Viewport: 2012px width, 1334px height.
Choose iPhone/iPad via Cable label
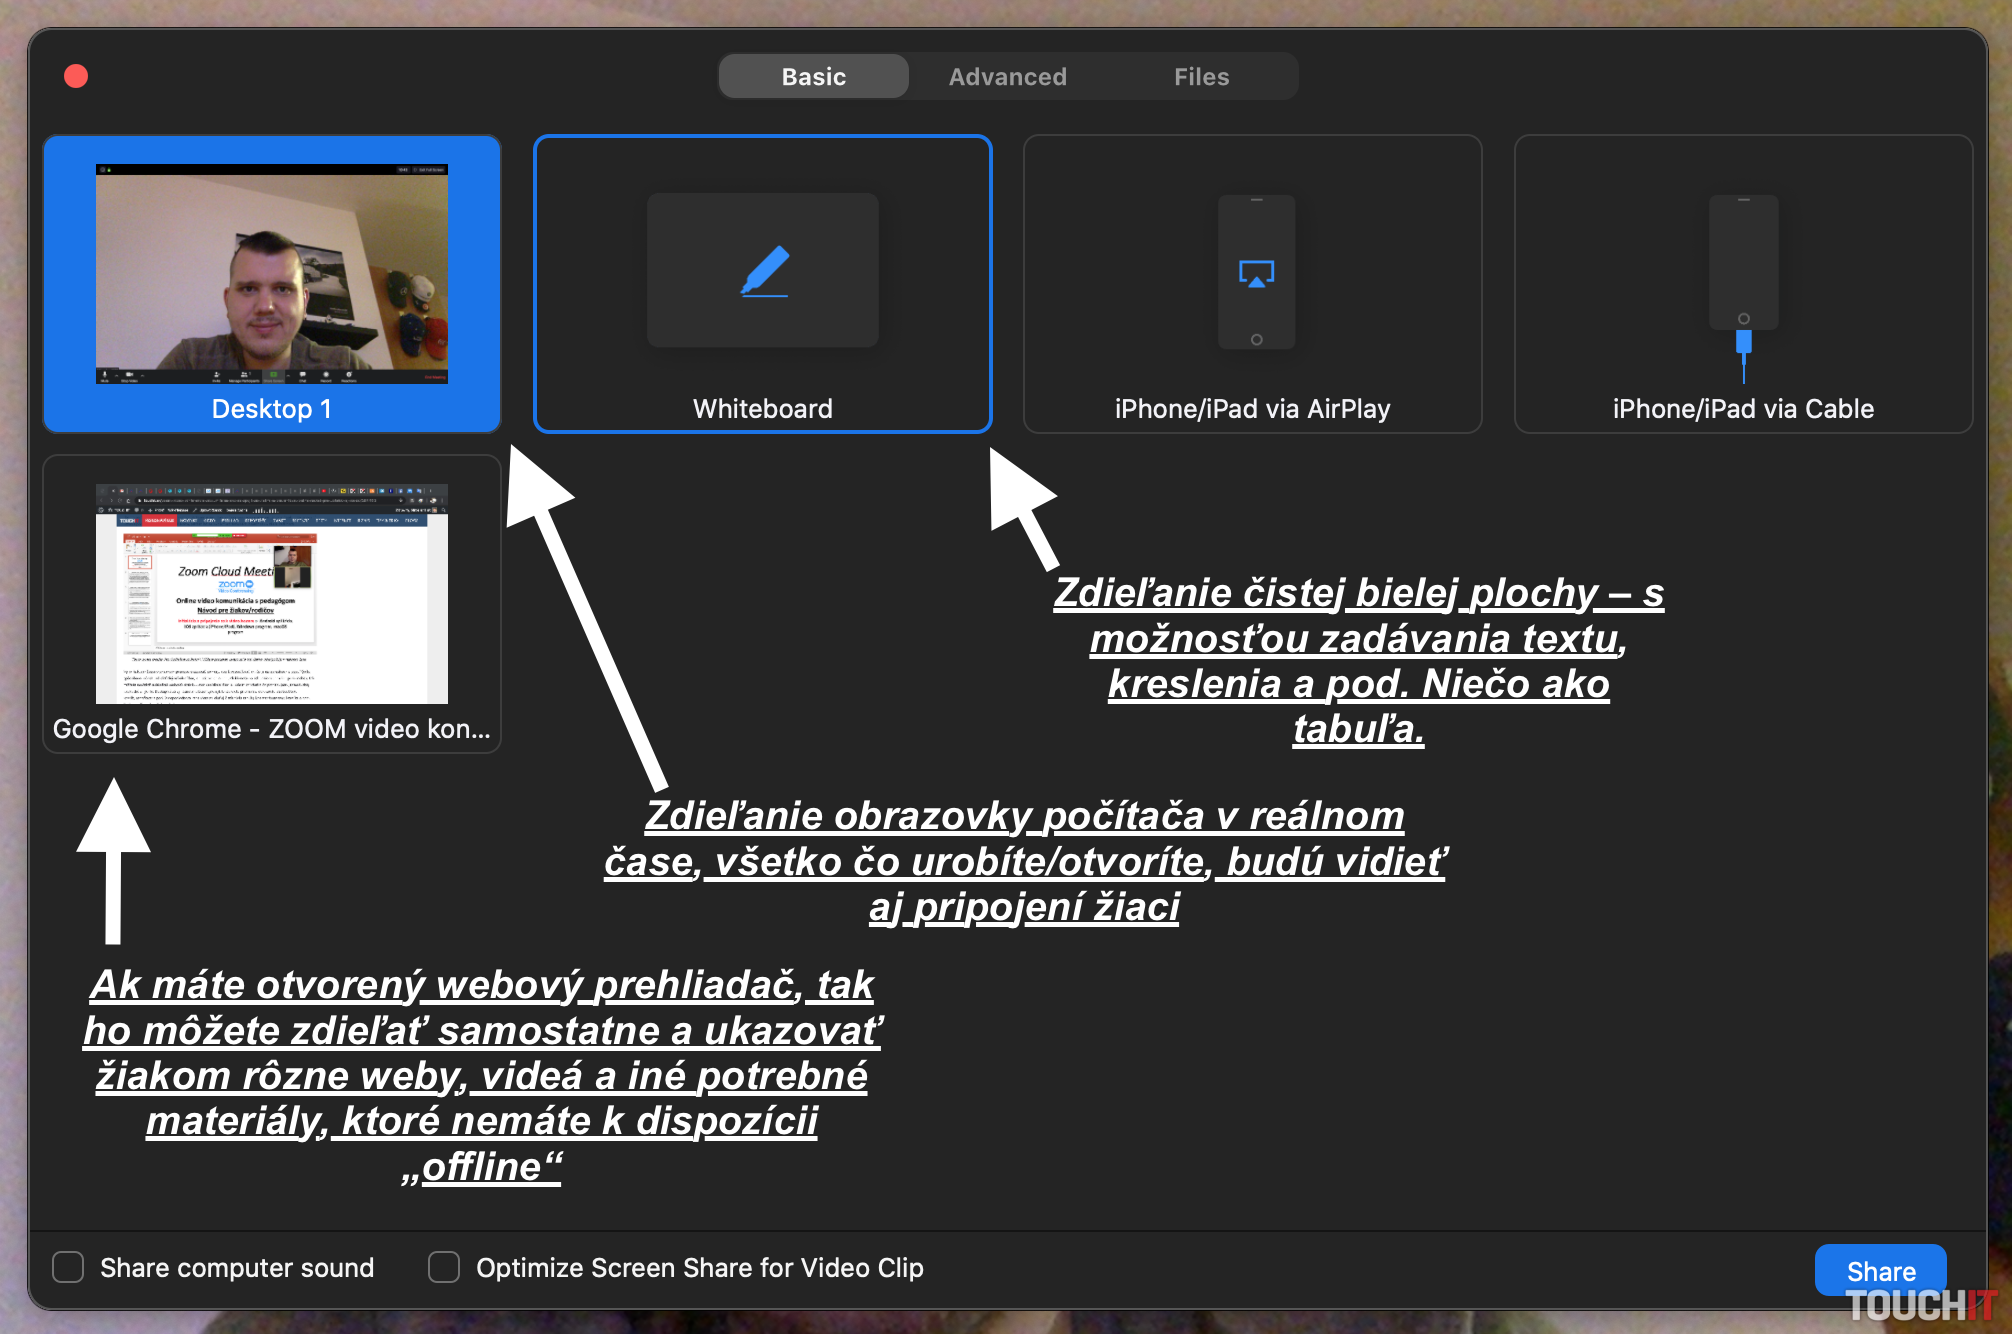point(1742,409)
